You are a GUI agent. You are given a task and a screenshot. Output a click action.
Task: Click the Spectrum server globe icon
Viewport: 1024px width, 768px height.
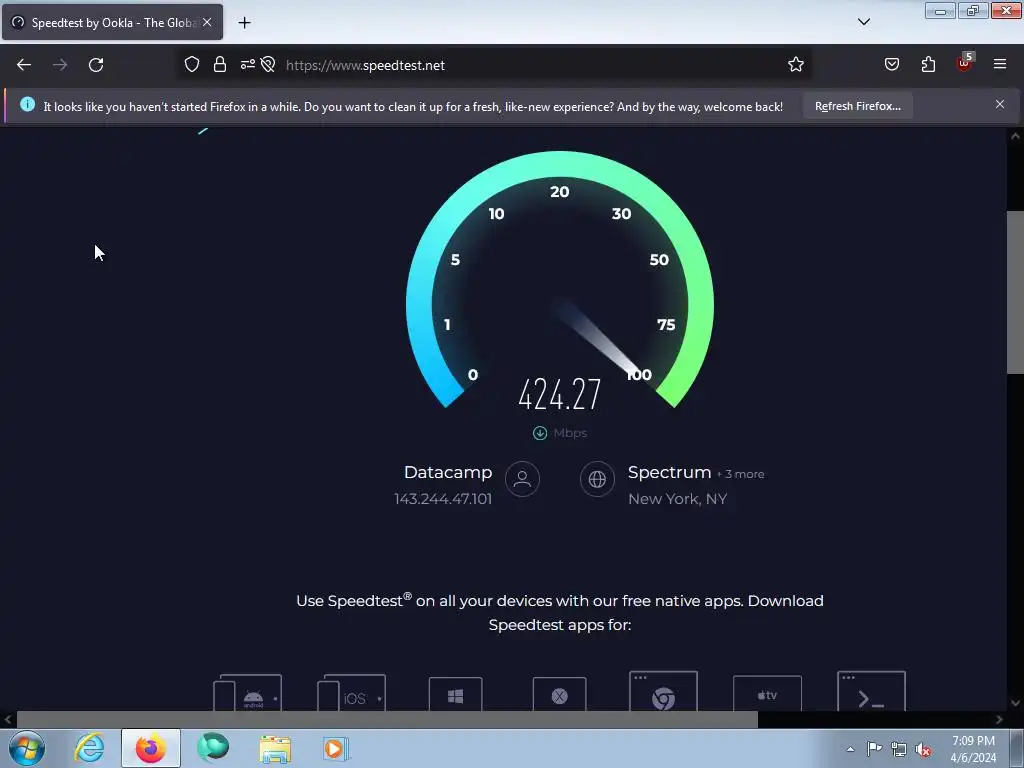[x=597, y=479]
